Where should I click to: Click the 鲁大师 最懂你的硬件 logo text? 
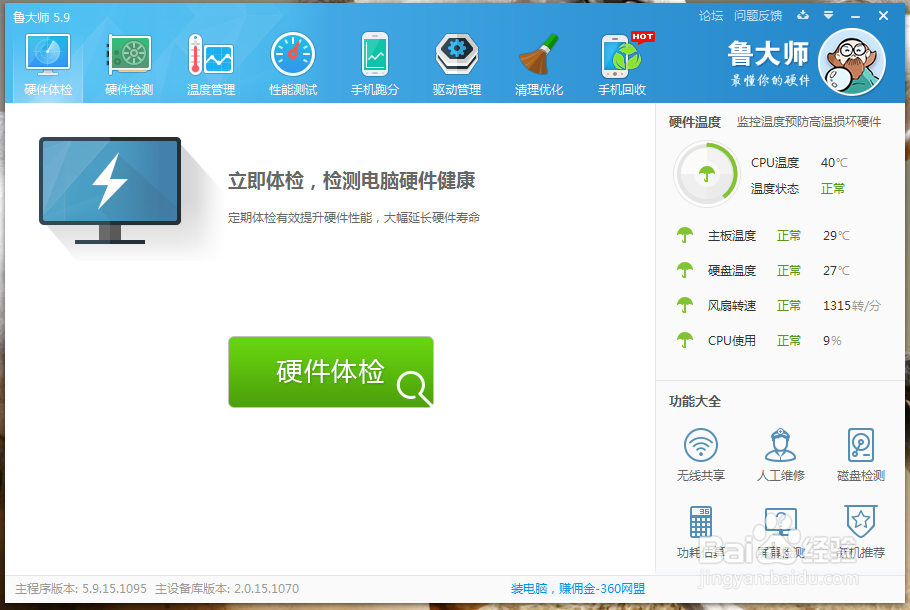tap(768, 64)
